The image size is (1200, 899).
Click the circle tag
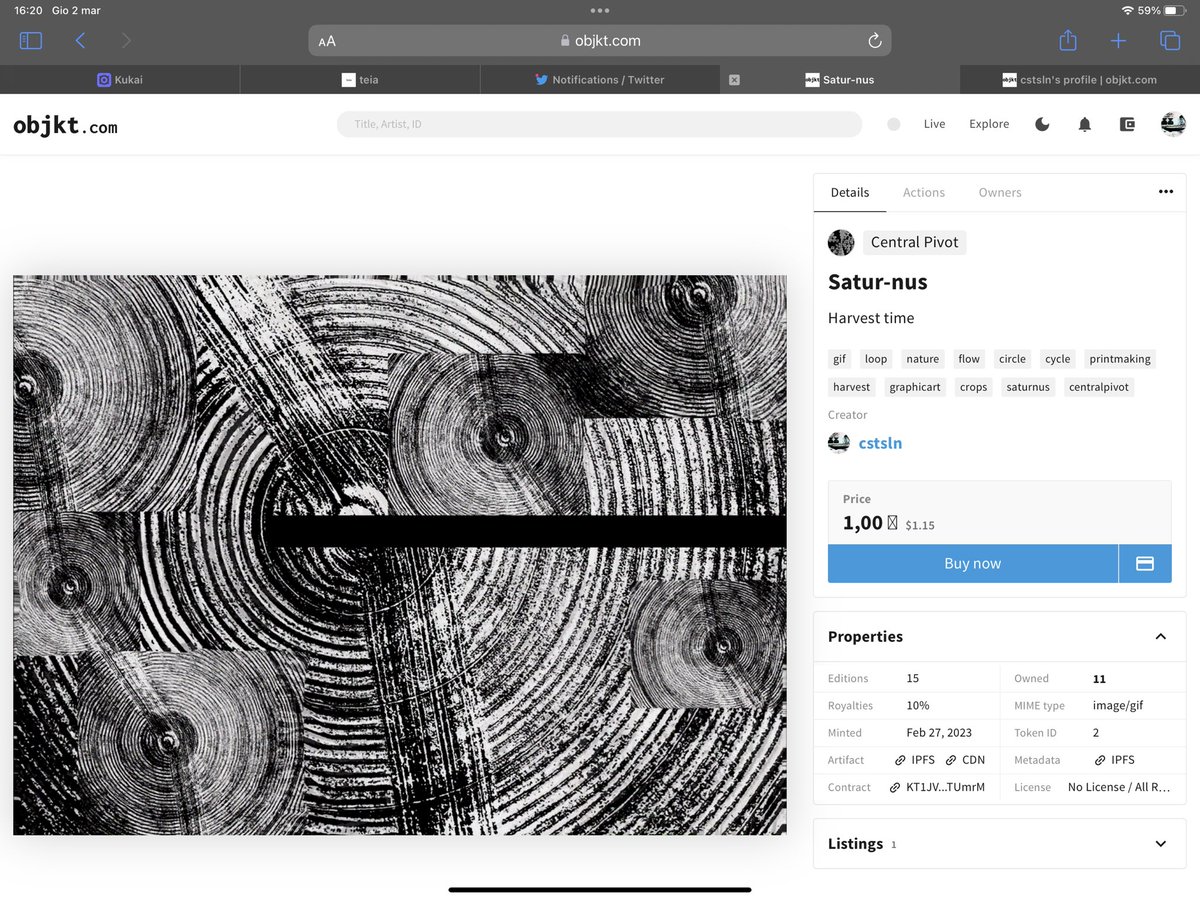[1012, 359]
